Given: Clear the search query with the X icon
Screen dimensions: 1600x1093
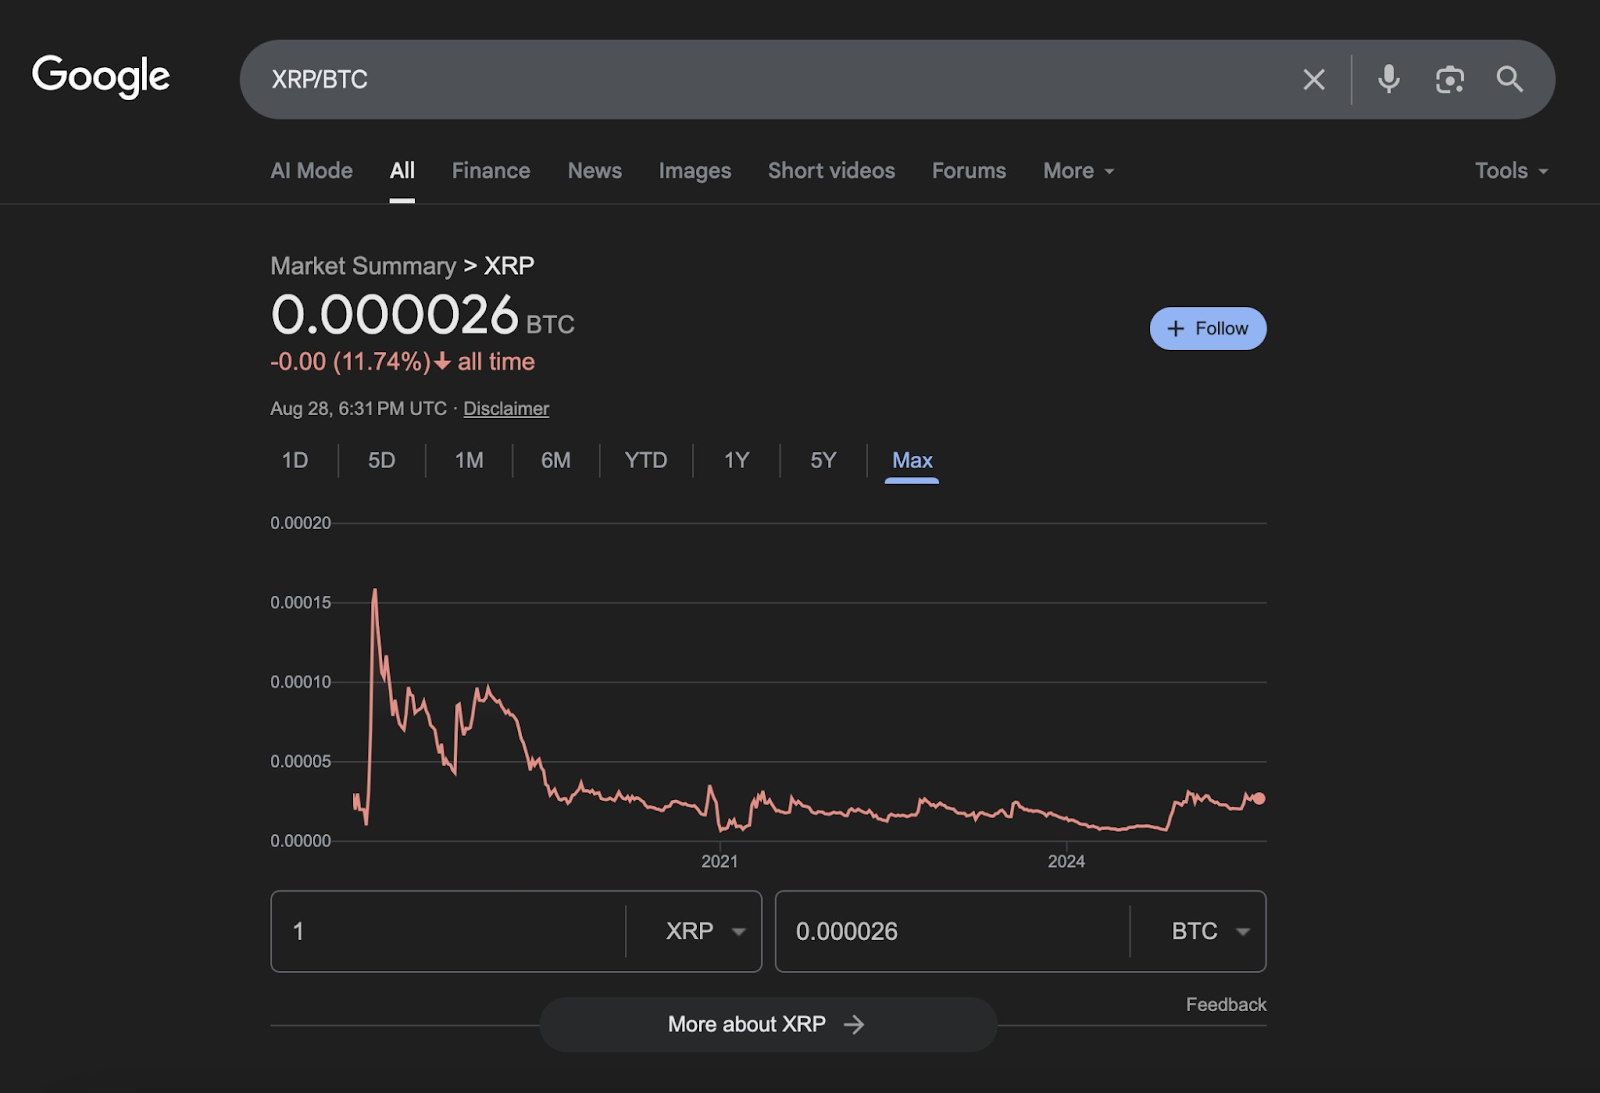Looking at the screenshot, I should point(1314,80).
